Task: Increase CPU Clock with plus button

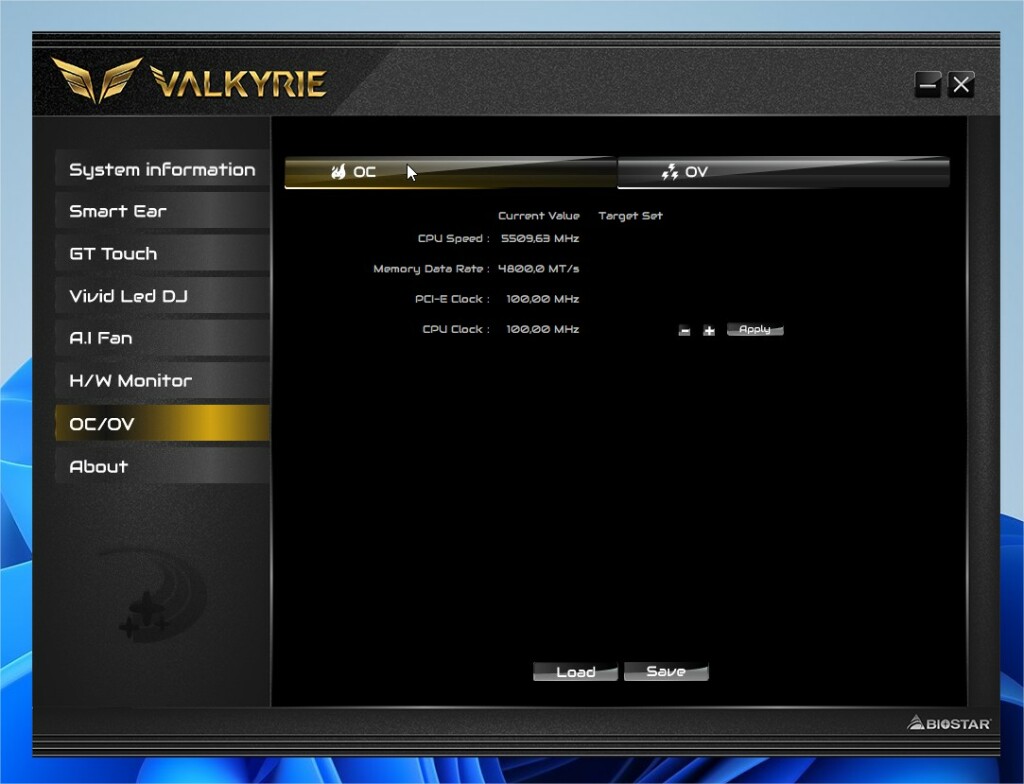Action: pyautogui.click(x=709, y=331)
